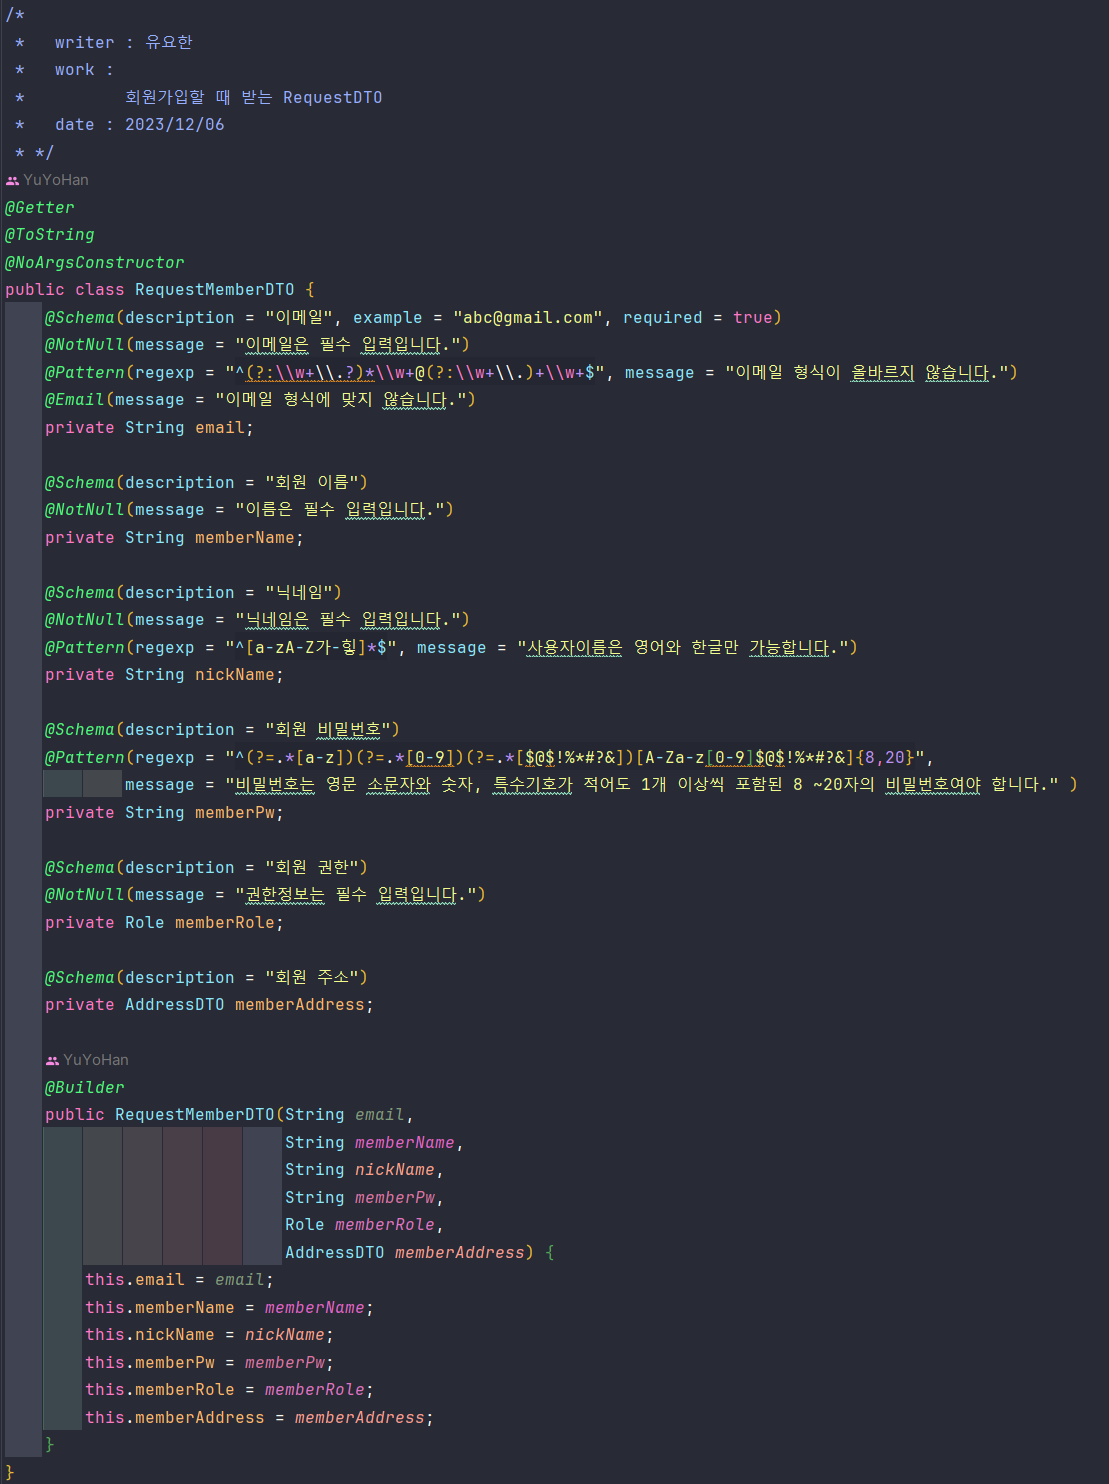Click "사용자이름은 영어와 한글만 가능합니다." message

coord(682,647)
